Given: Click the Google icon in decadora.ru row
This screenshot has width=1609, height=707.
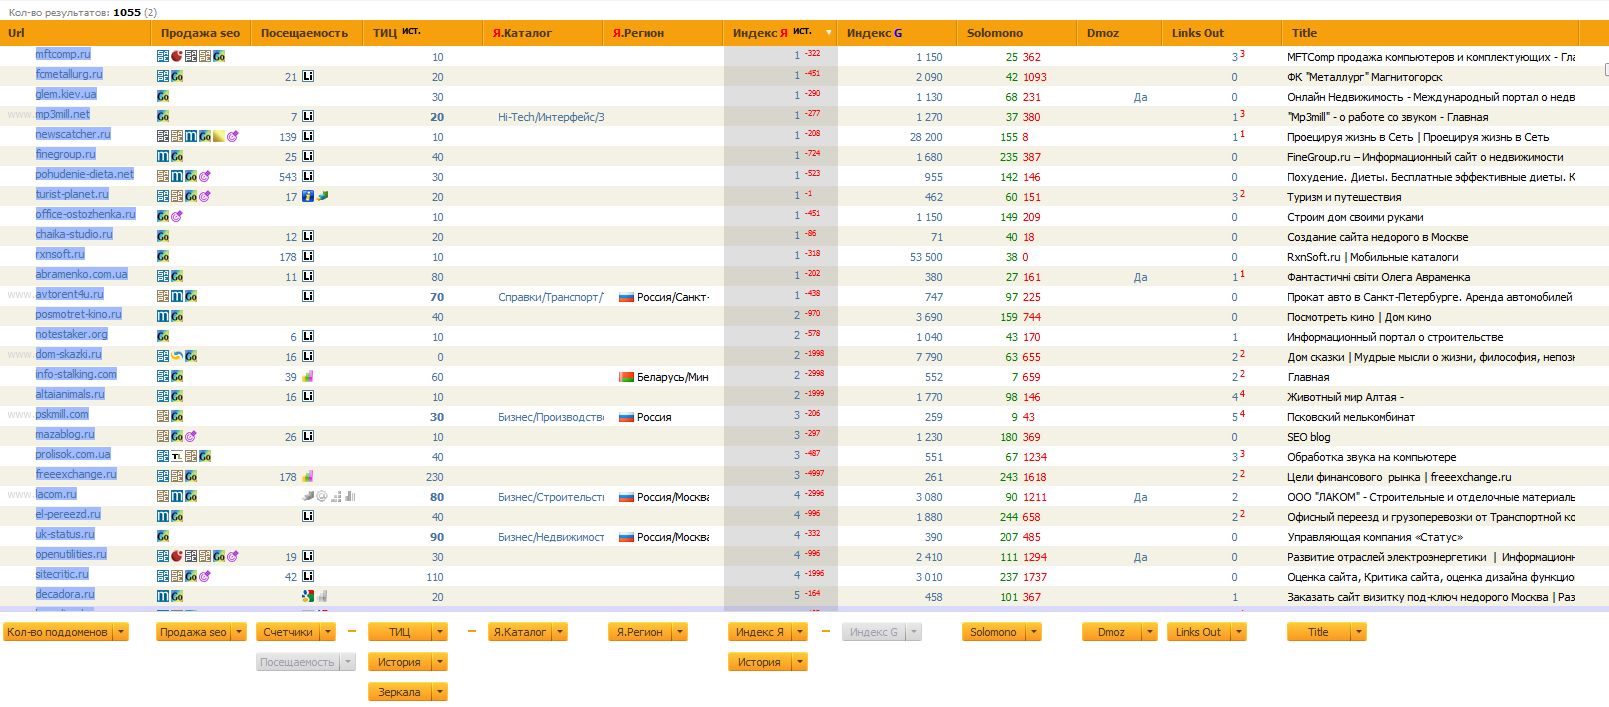Looking at the screenshot, I should click(x=308, y=596).
